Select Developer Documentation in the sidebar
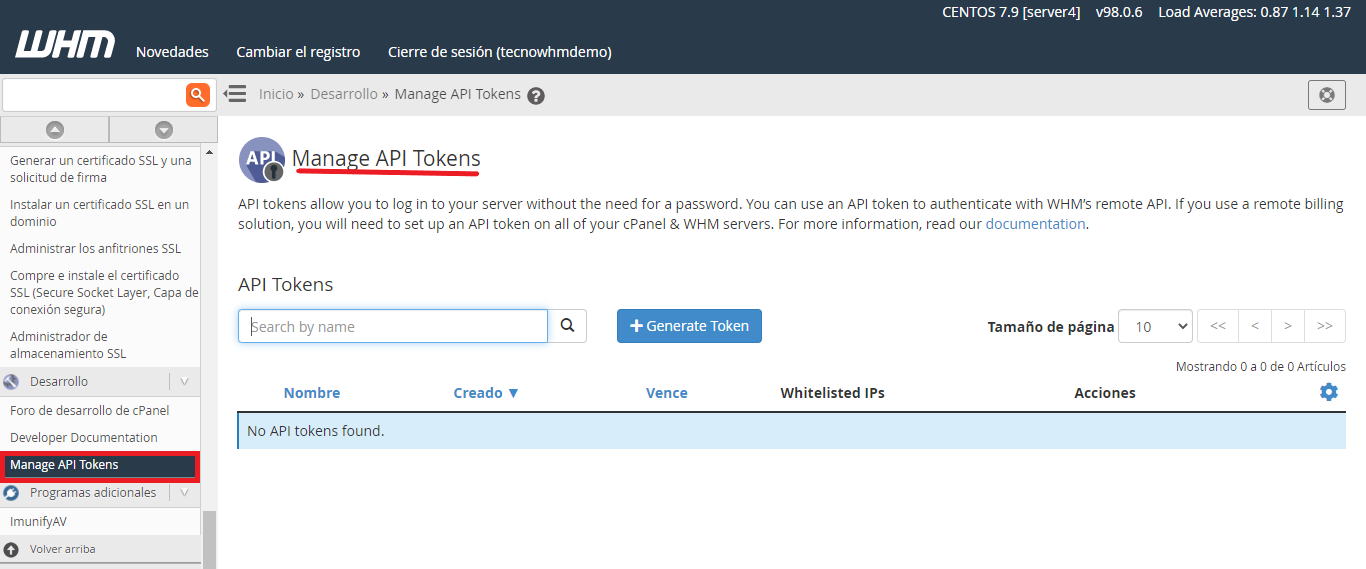The width and height of the screenshot is (1366, 569). (x=84, y=437)
